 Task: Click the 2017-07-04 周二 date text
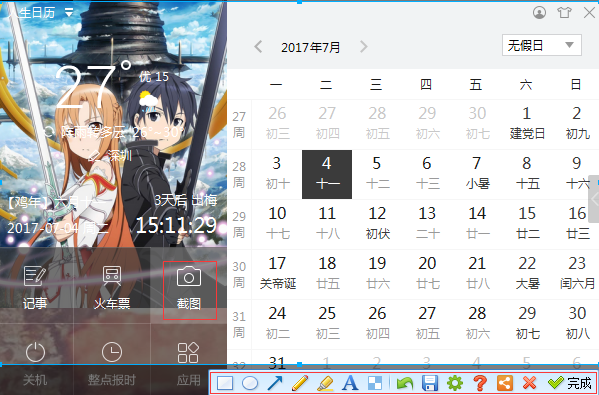coord(58,228)
